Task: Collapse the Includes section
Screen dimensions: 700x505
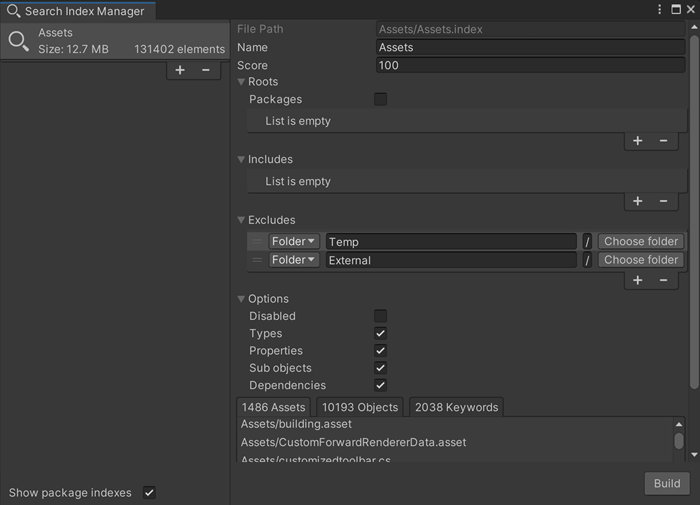Action: pyautogui.click(x=241, y=159)
